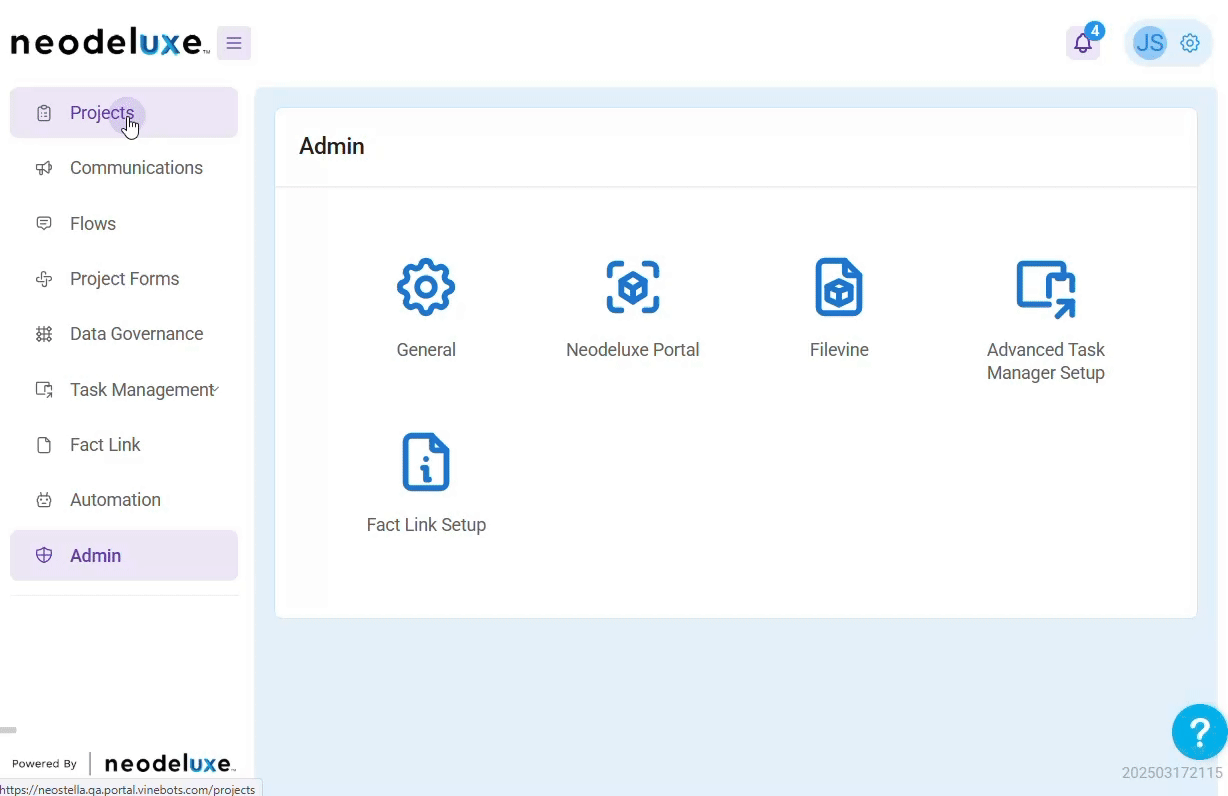Screen dimensions: 1228x796
Task: Open Task Management menu item
Action: click(124, 389)
